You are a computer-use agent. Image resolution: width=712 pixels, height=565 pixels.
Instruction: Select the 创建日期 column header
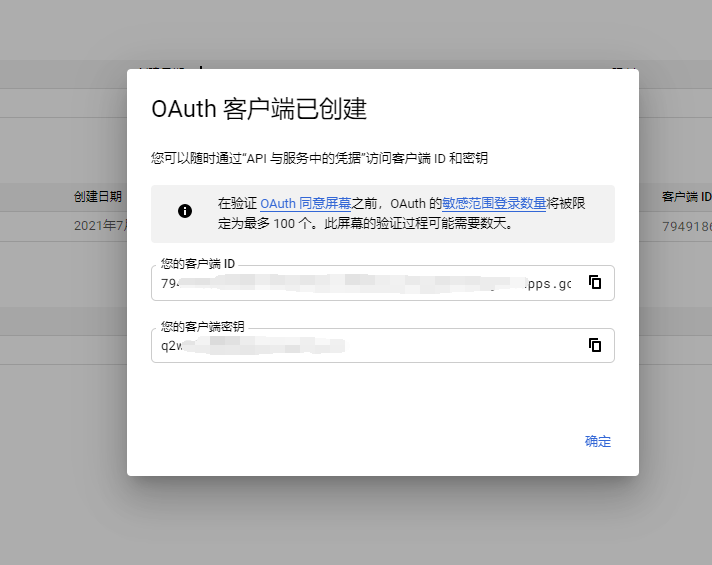coord(97,197)
